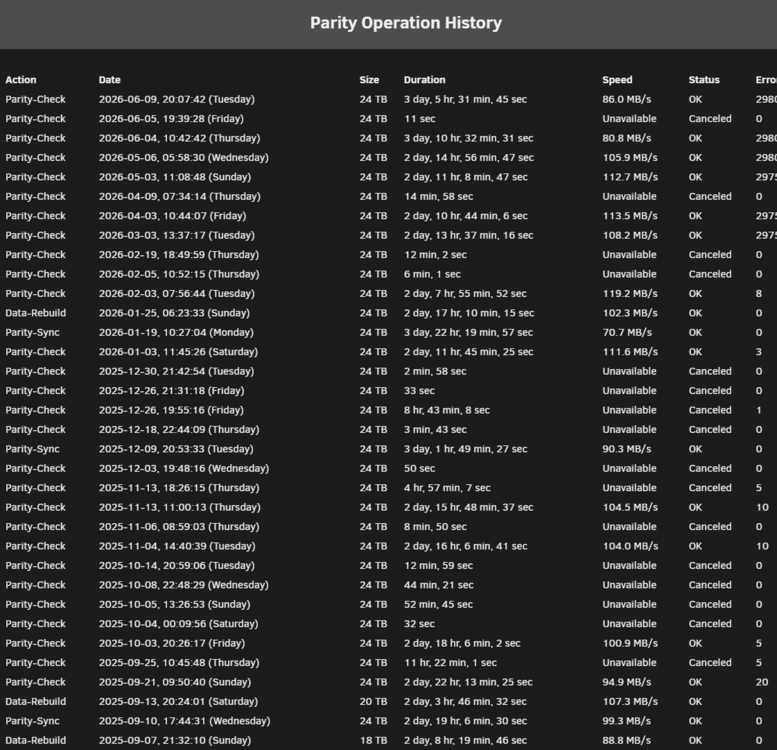Screen dimensions: 777x750
Task: Select date 2026-04-09, 07:34:14 (Thursday)
Action: pos(179,197)
